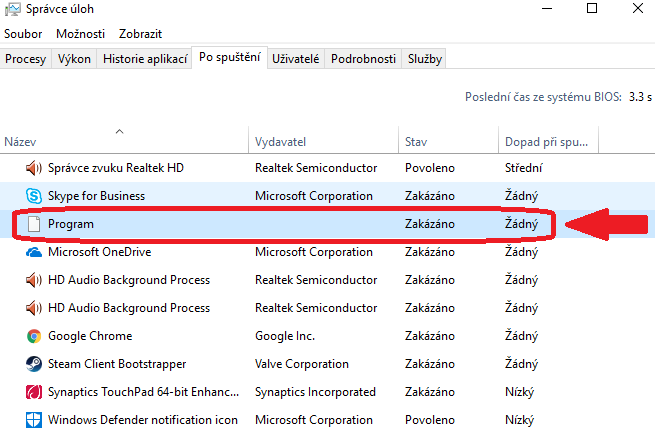Click the Valve Corporation publisher cell
Image resolution: width=655 pixels, height=436 pixels.
tap(302, 364)
